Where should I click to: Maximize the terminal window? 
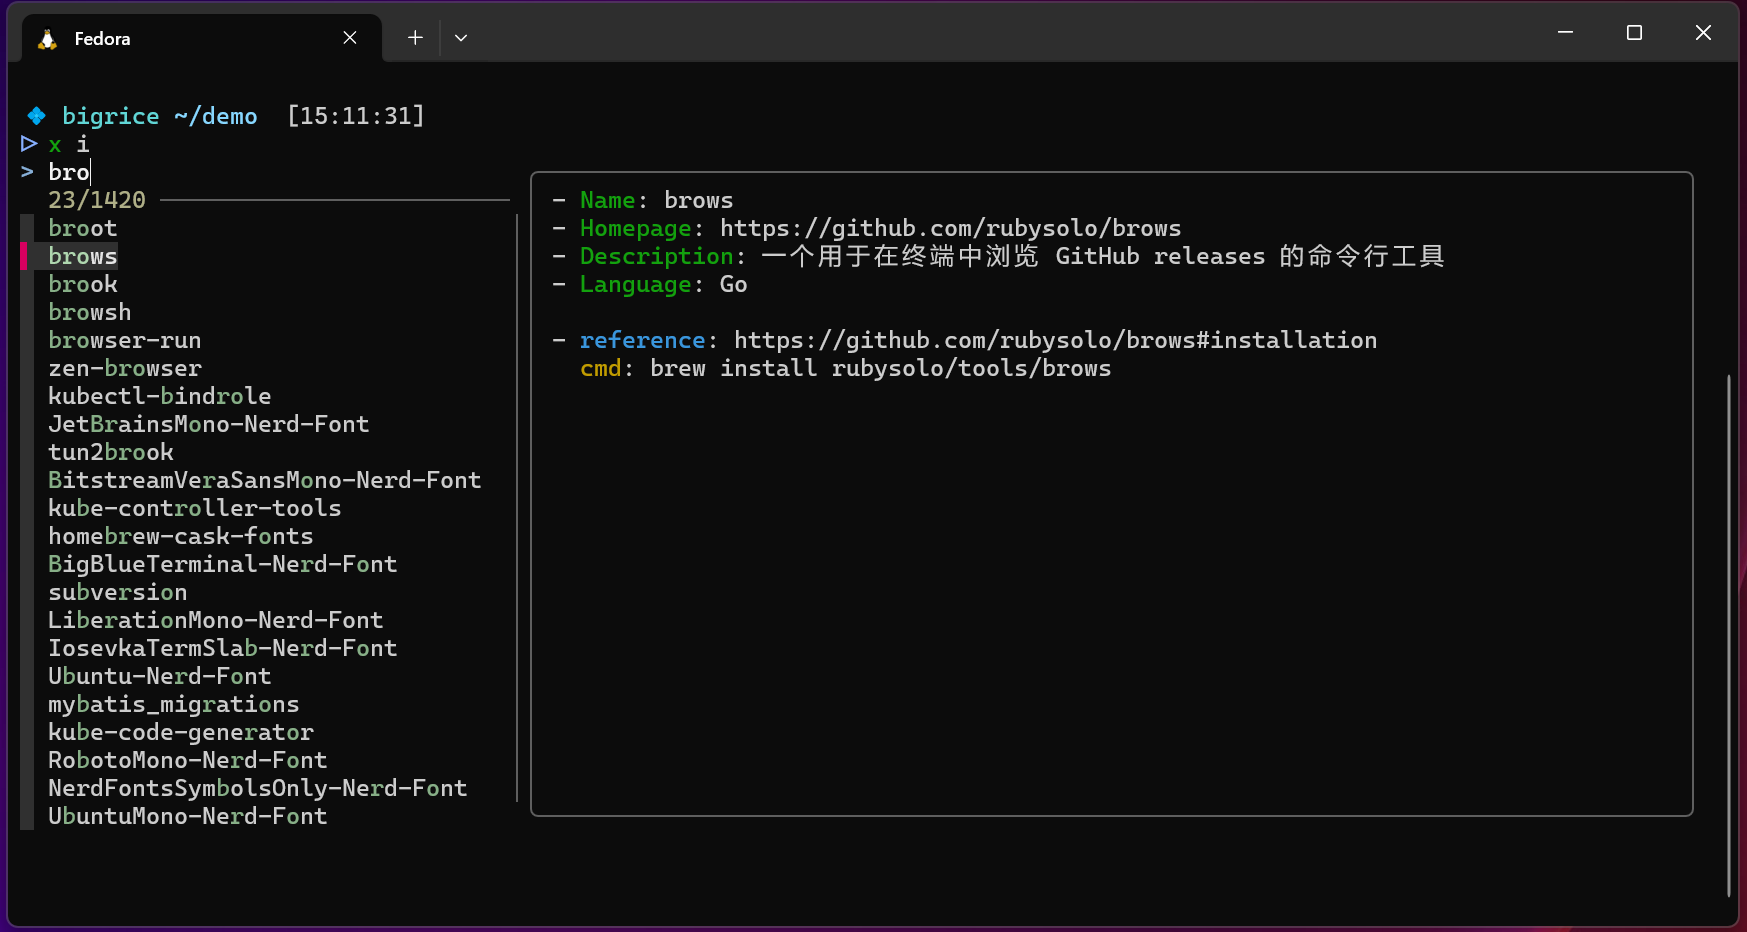point(1634,33)
